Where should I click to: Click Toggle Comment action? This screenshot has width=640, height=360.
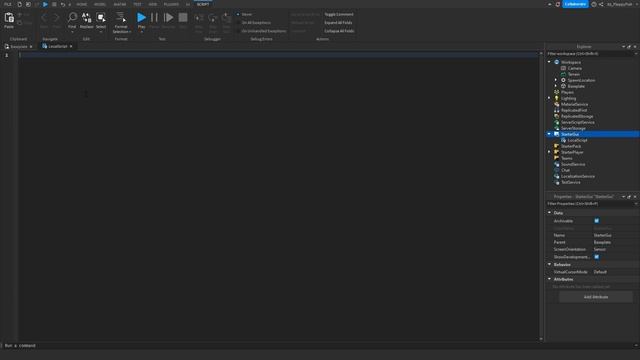click(x=339, y=14)
